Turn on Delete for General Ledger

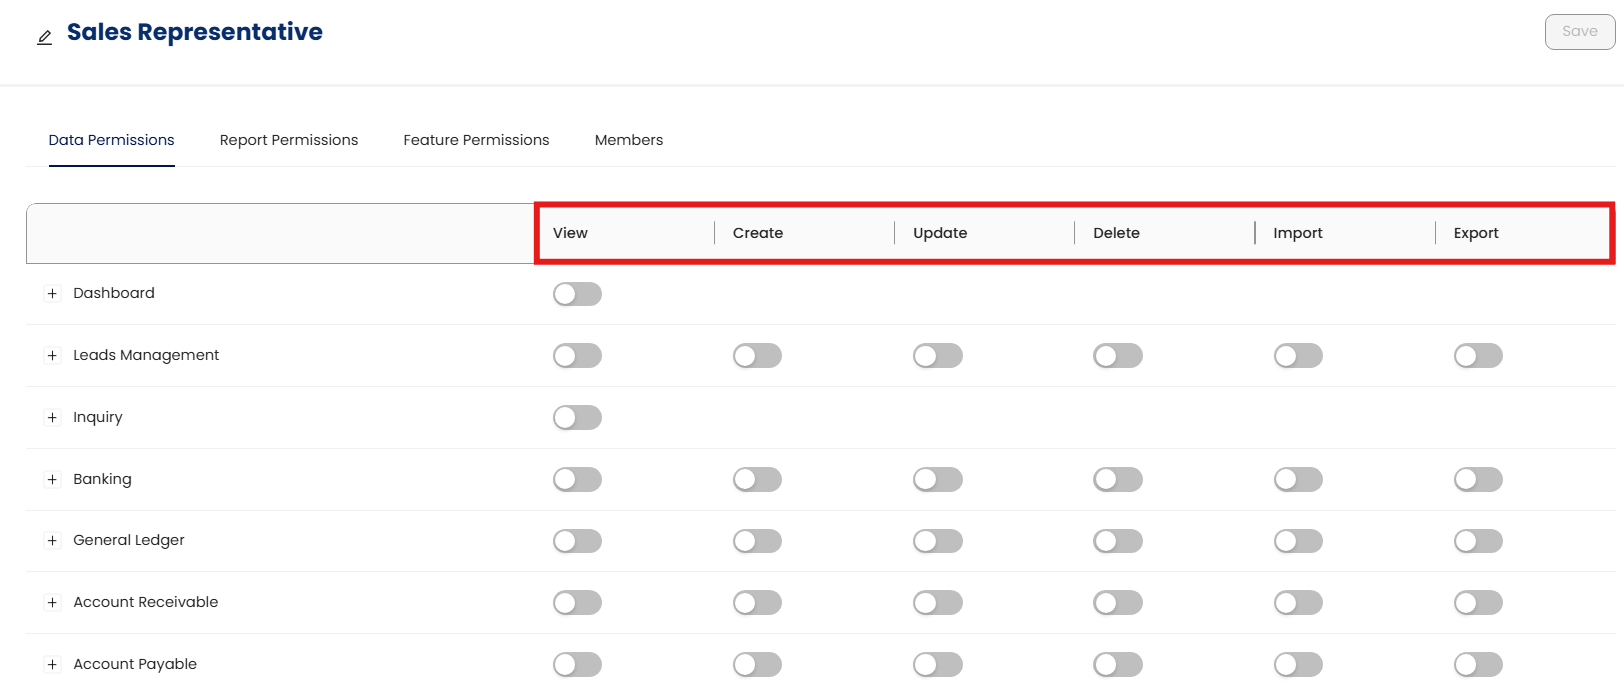click(x=1117, y=541)
